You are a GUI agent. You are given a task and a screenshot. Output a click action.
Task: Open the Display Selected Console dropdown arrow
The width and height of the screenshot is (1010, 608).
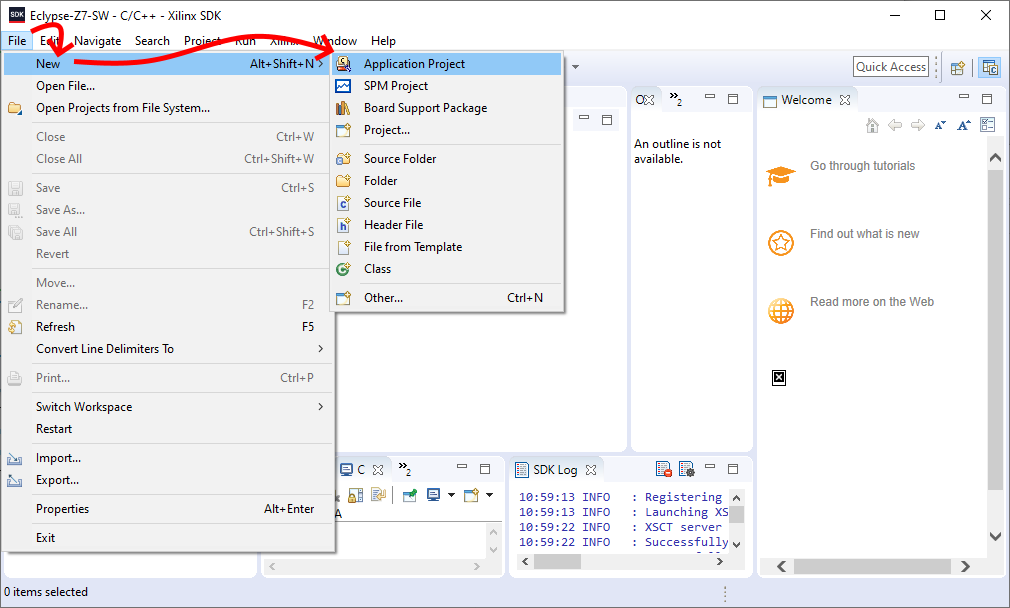coord(452,495)
